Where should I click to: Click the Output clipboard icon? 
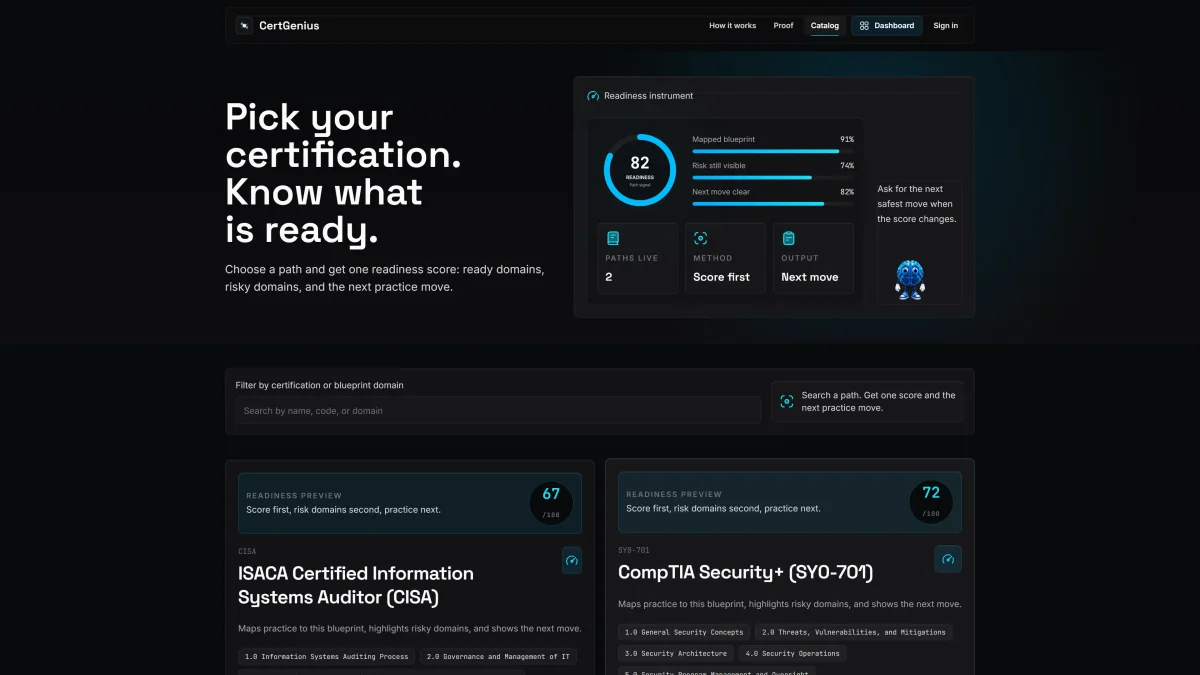(788, 238)
